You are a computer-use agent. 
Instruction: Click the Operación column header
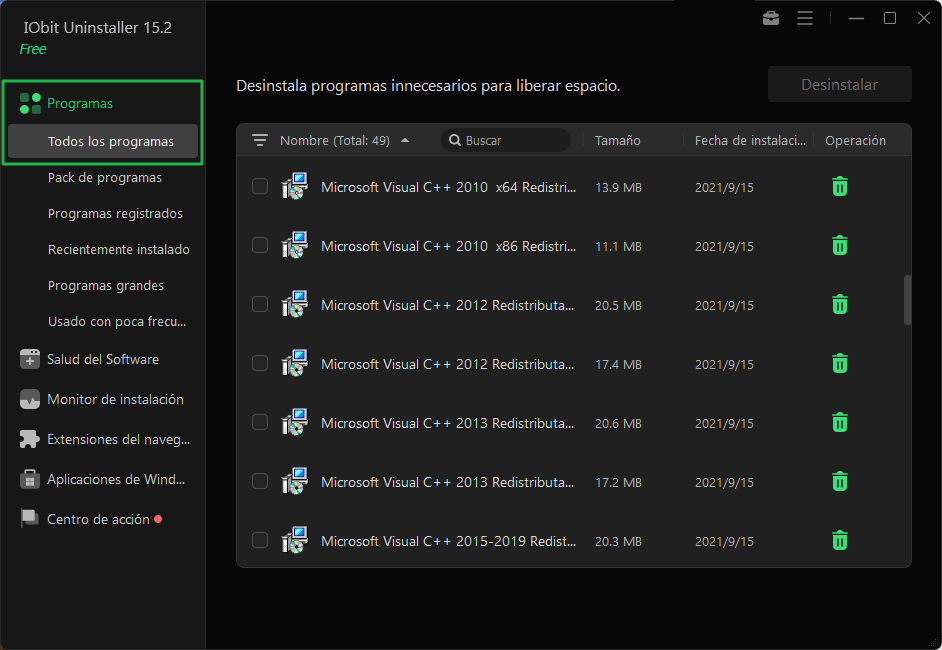[855, 141]
